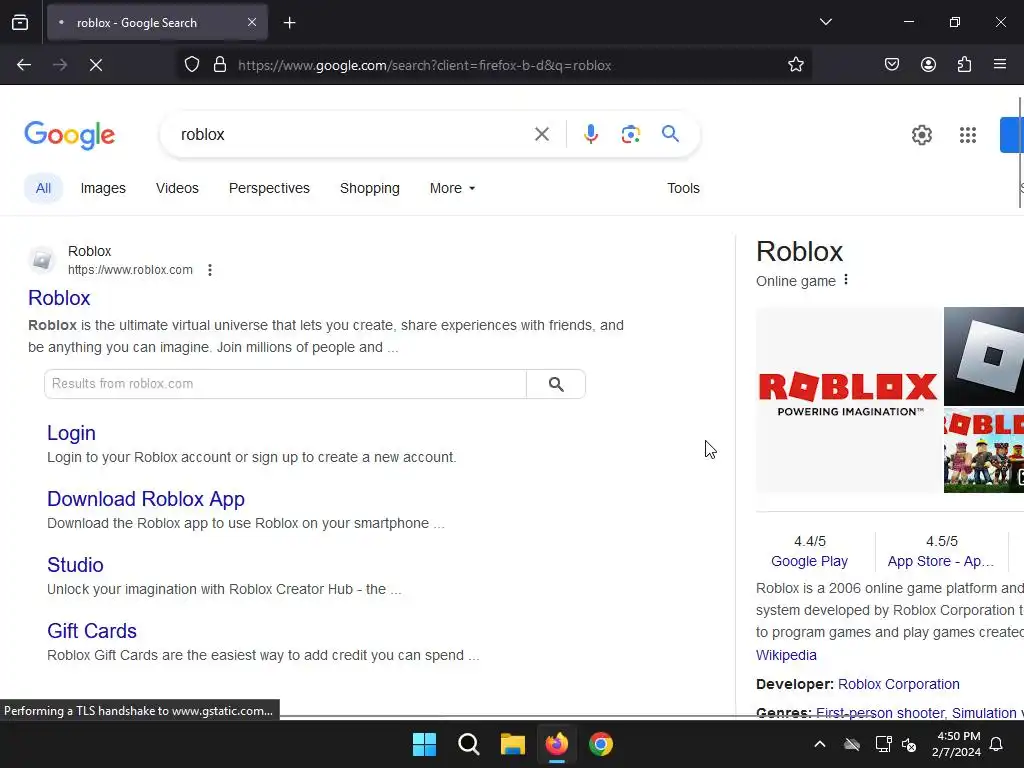This screenshot has width=1024, height=768.
Task: Open the Login sitelink
Action: [x=71, y=433]
